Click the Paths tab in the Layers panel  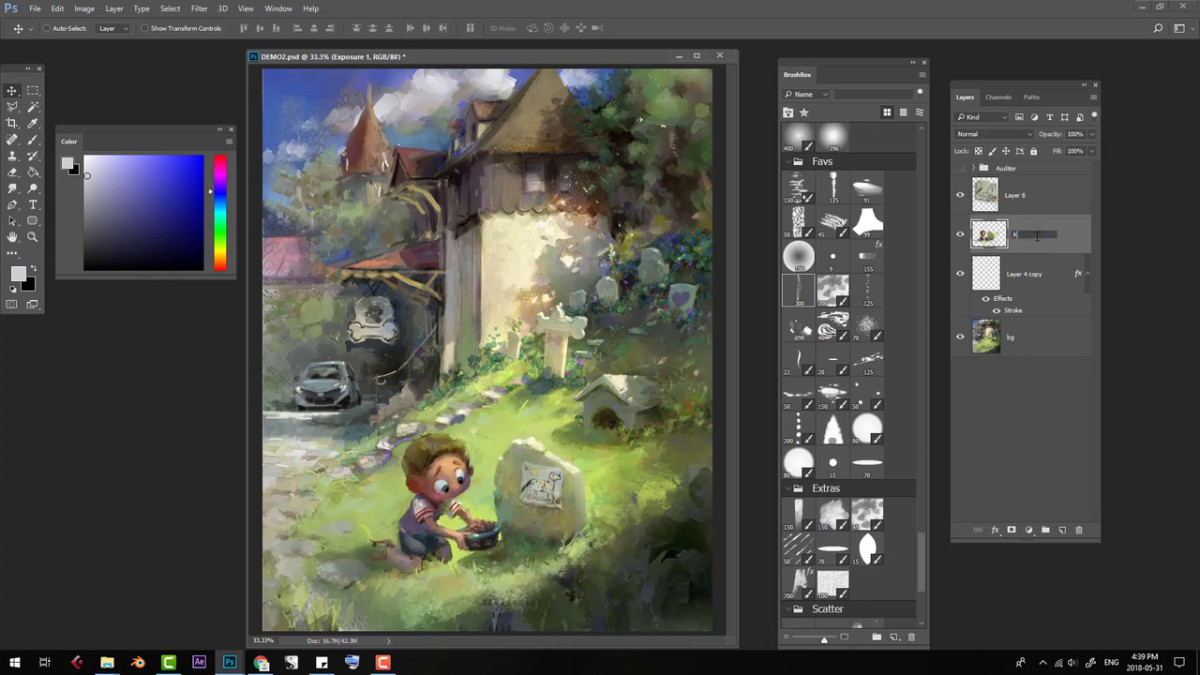click(1031, 97)
